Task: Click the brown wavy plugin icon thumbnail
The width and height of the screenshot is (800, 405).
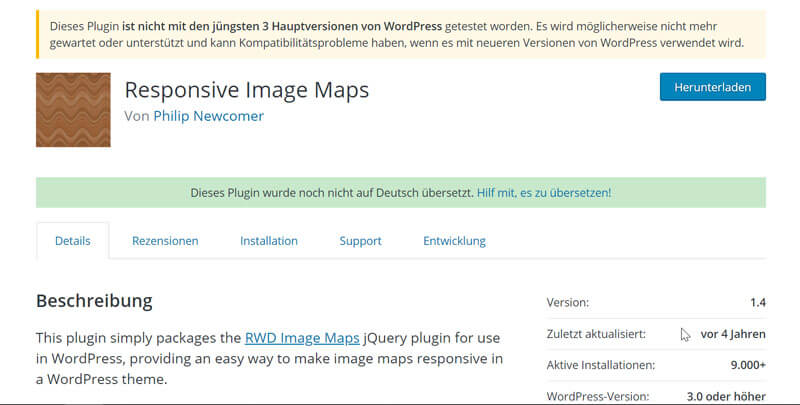Action: point(73,110)
